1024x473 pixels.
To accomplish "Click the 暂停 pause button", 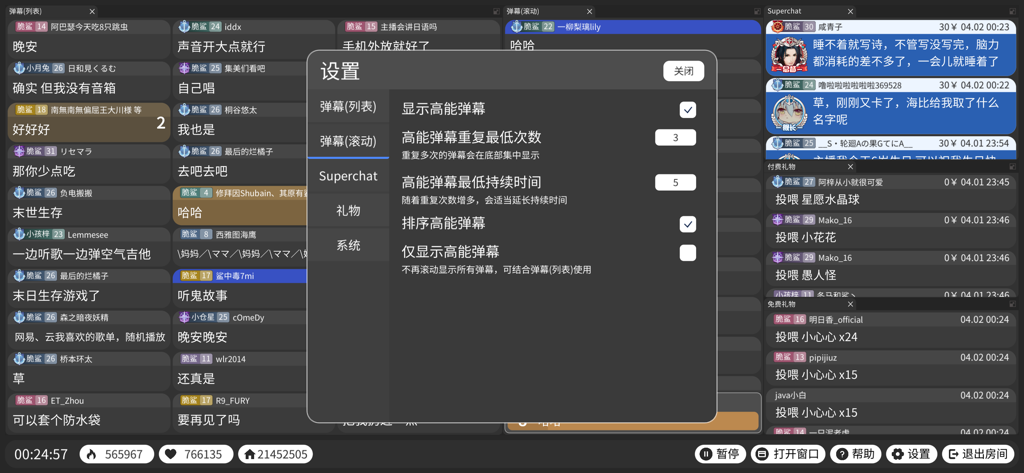I will coord(720,454).
